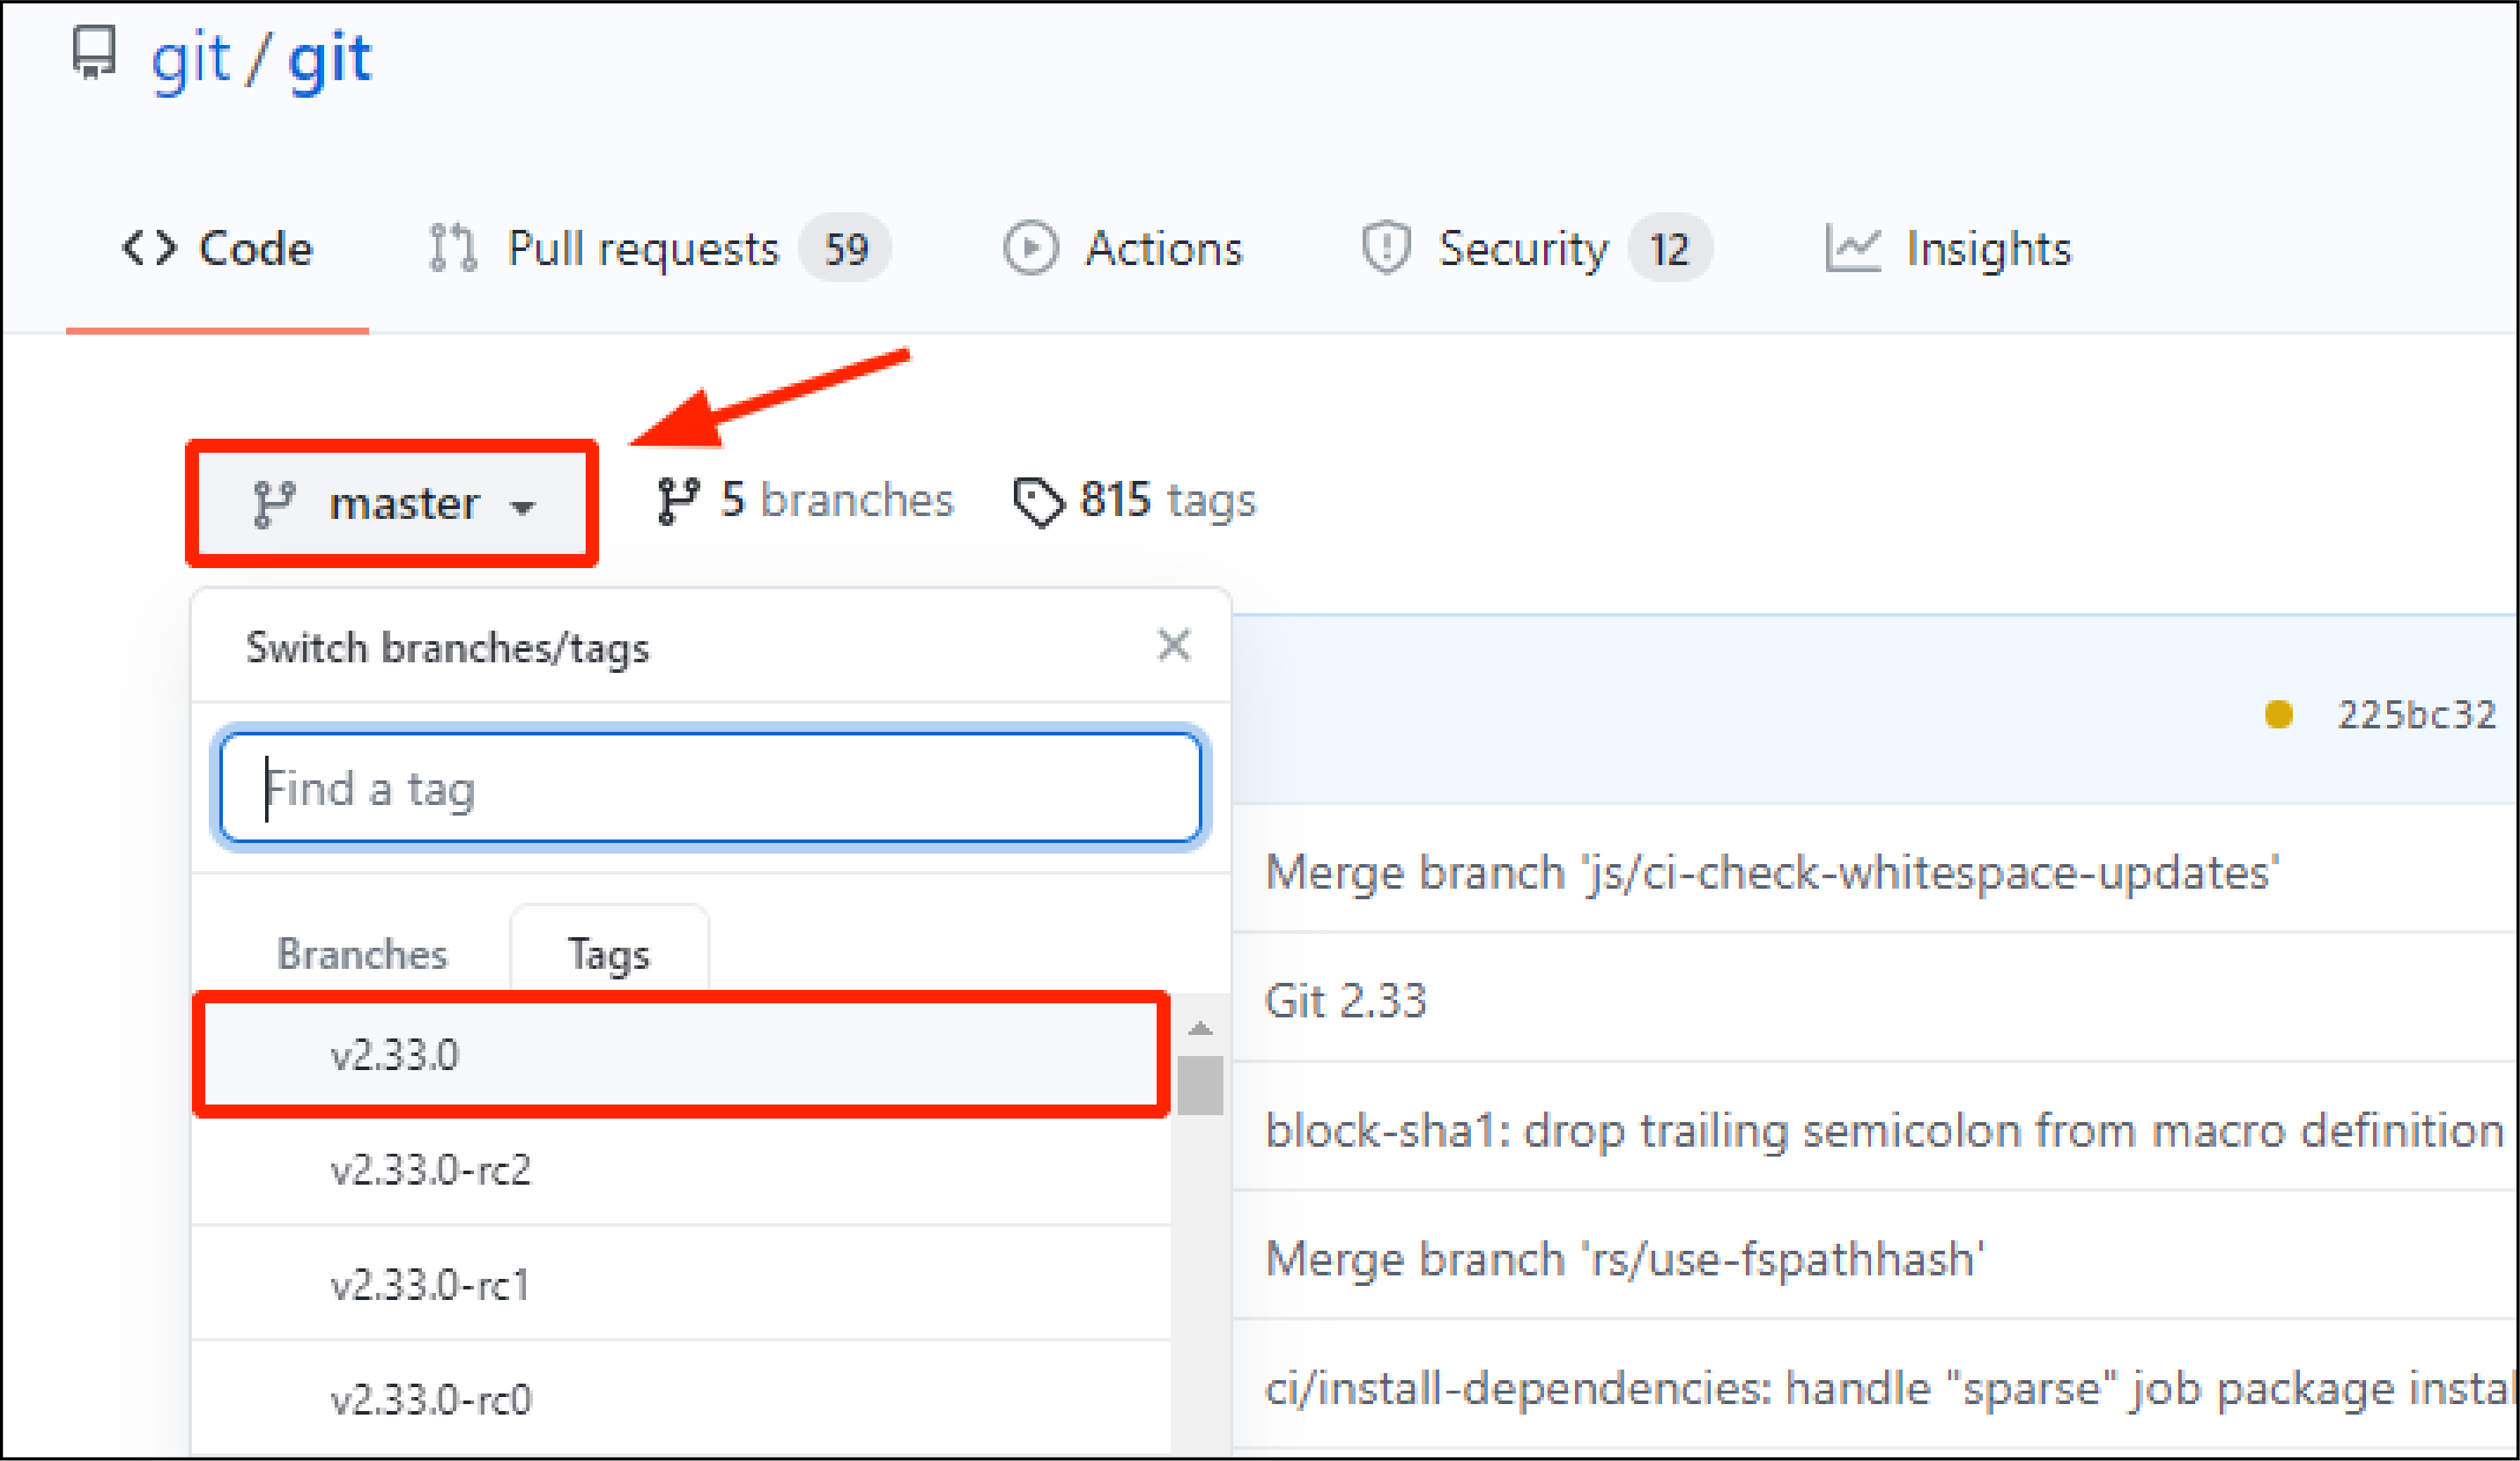This screenshot has height=1461, width=2520.
Task: Click the Code brackets icon
Action: 149,248
